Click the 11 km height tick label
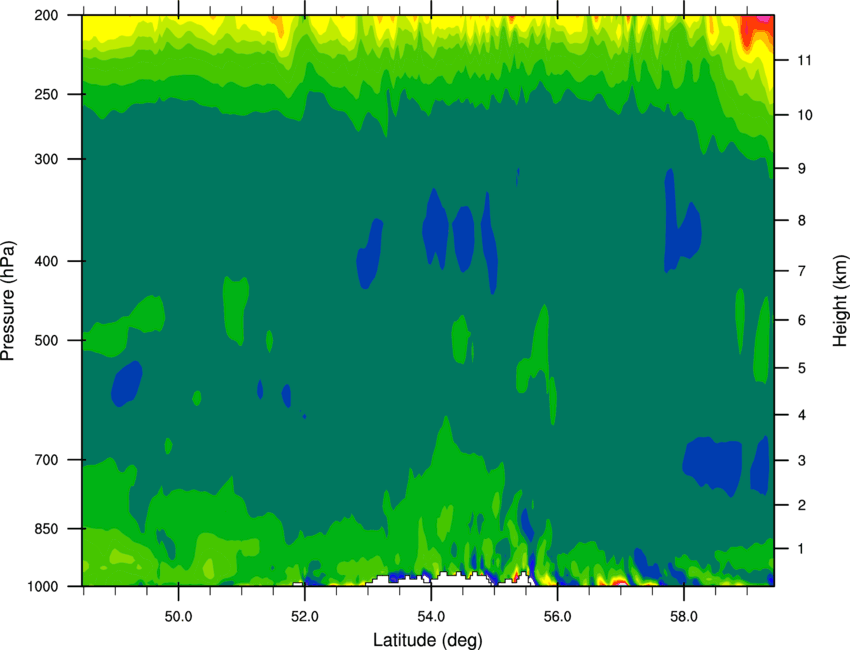This screenshot has height=650, width=850. click(x=804, y=60)
